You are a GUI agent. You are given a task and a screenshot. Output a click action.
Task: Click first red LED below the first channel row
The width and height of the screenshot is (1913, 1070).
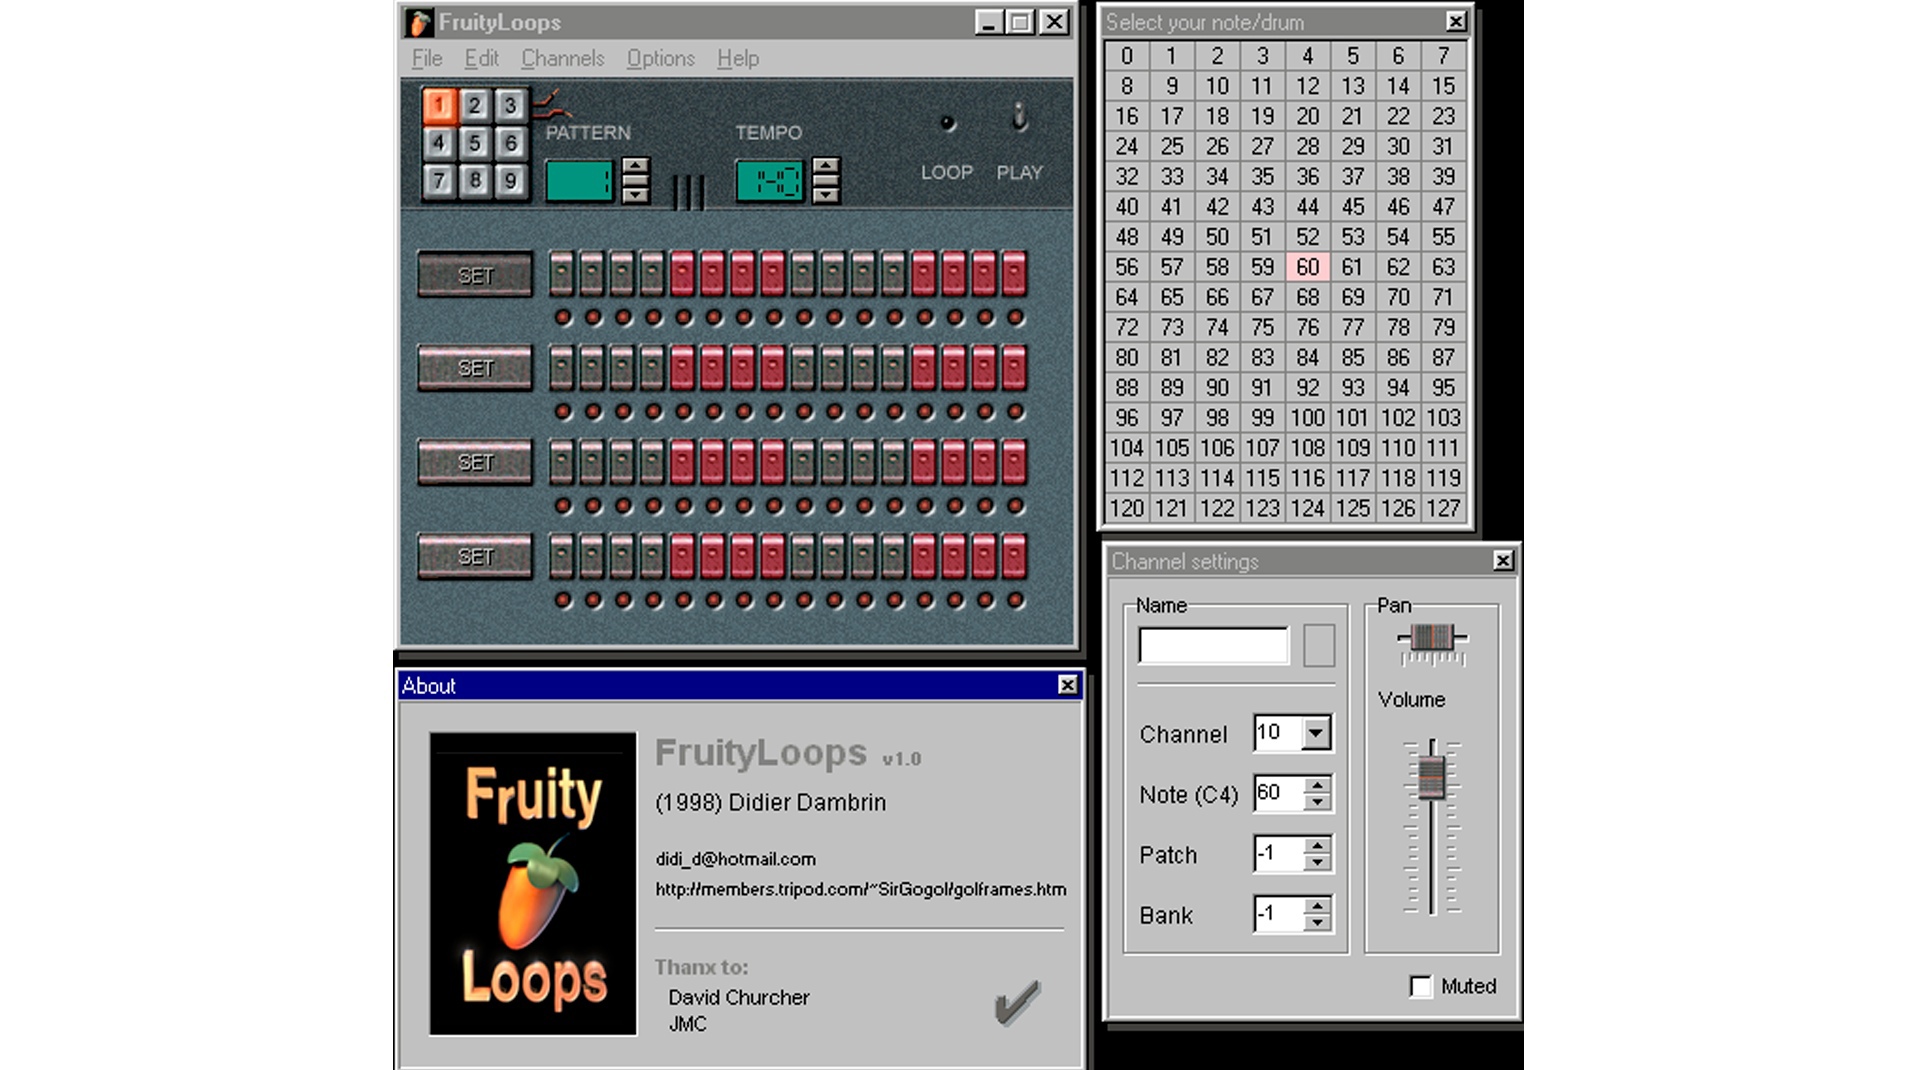coord(563,318)
